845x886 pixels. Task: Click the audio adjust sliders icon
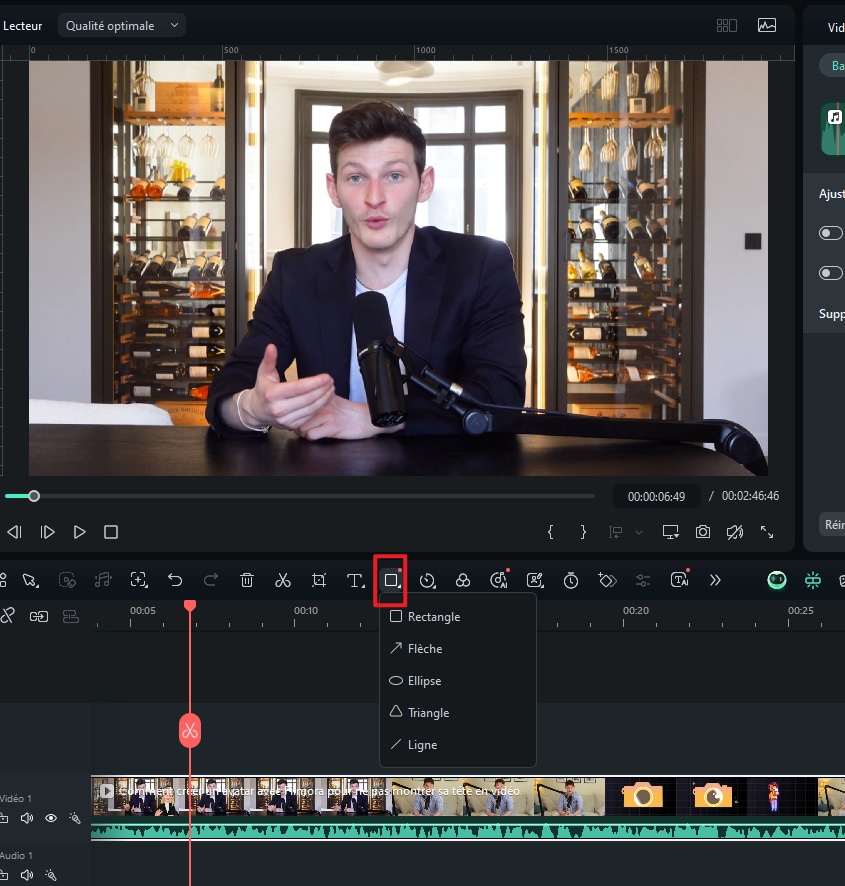click(643, 580)
